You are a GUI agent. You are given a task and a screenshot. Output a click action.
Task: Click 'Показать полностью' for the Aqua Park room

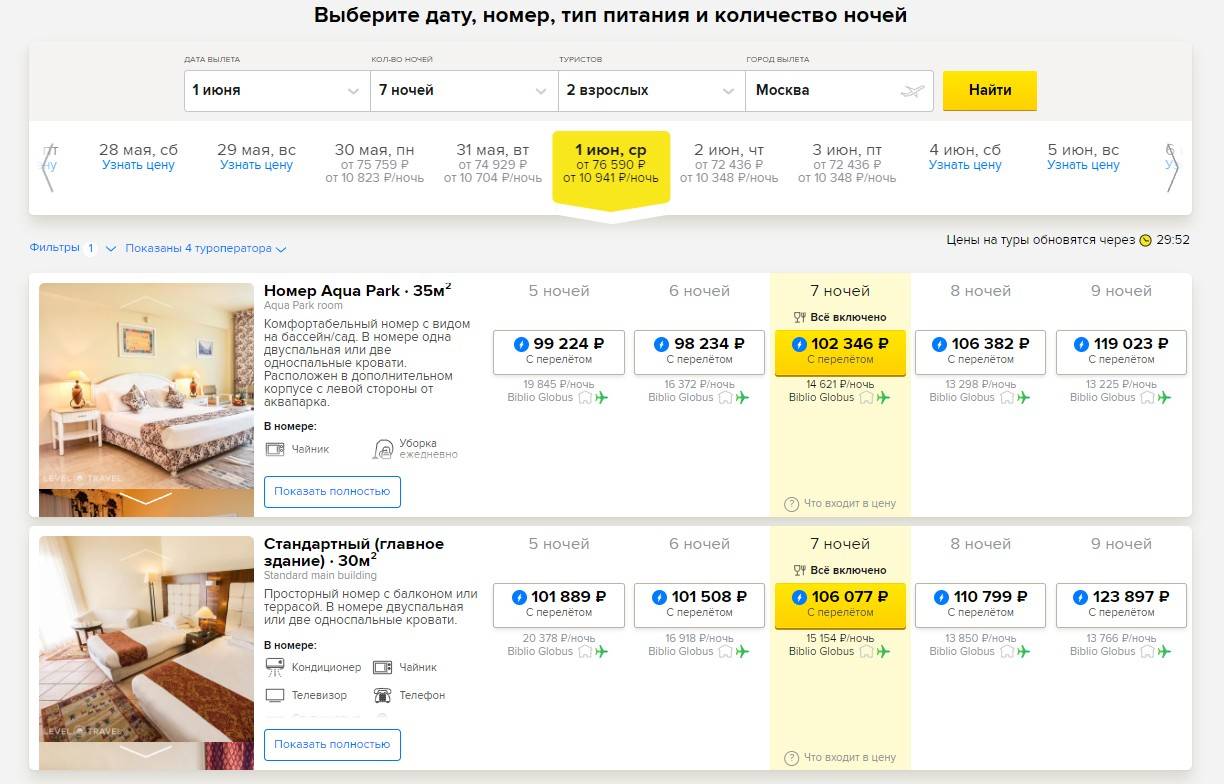(332, 492)
